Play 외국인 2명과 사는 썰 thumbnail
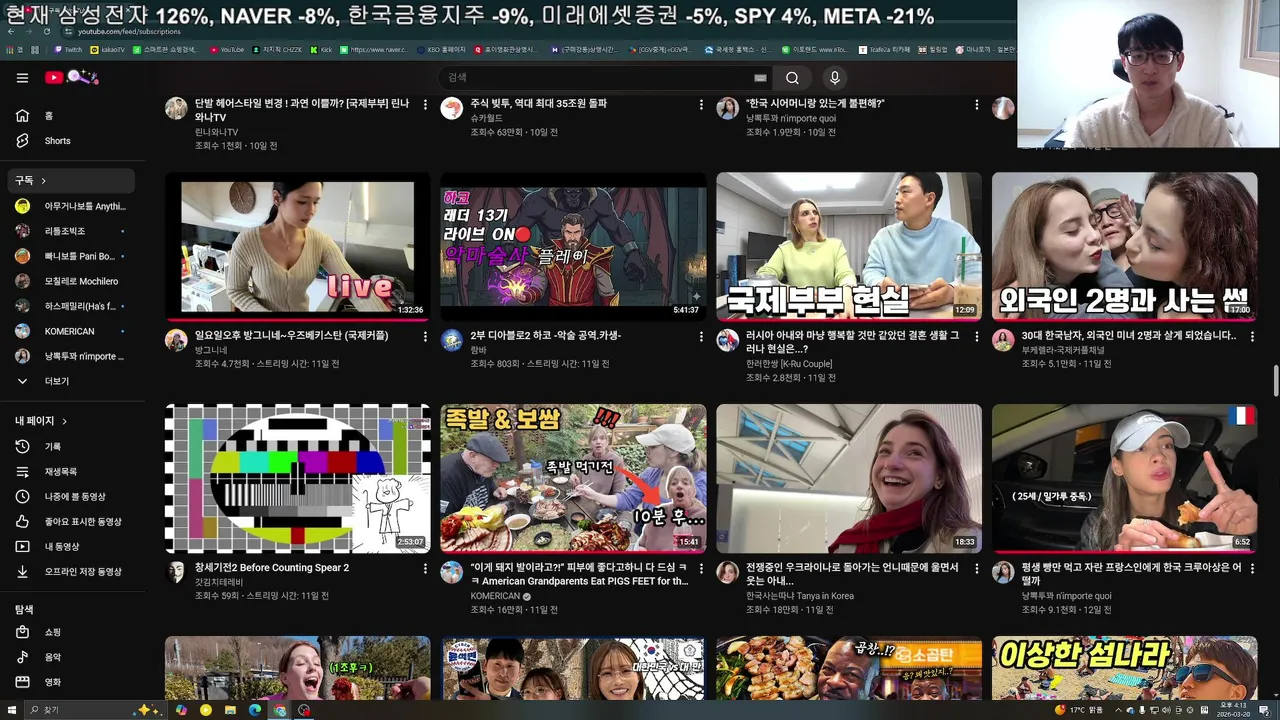Viewport: 1280px width, 720px height. click(1124, 247)
